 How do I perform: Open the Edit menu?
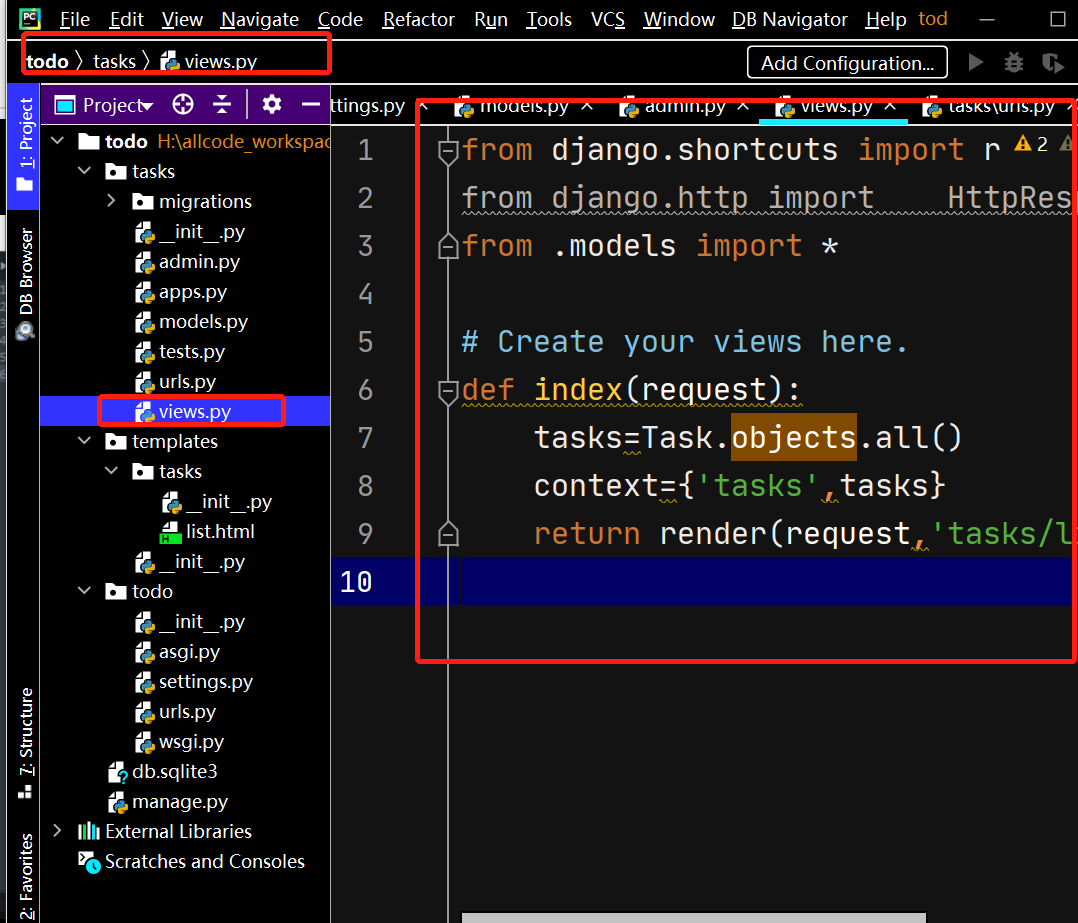[126, 19]
